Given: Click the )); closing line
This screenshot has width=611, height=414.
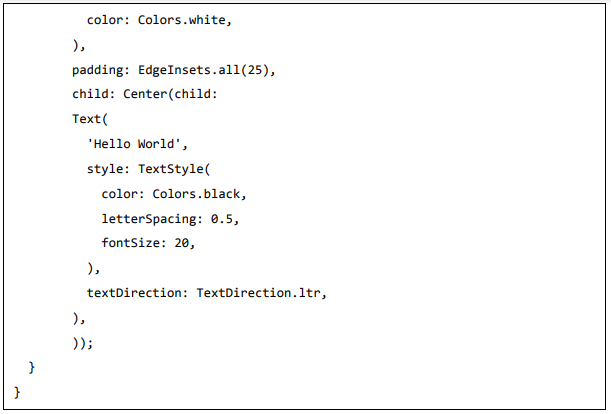Looking at the screenshot, I should tap(83, 342).
